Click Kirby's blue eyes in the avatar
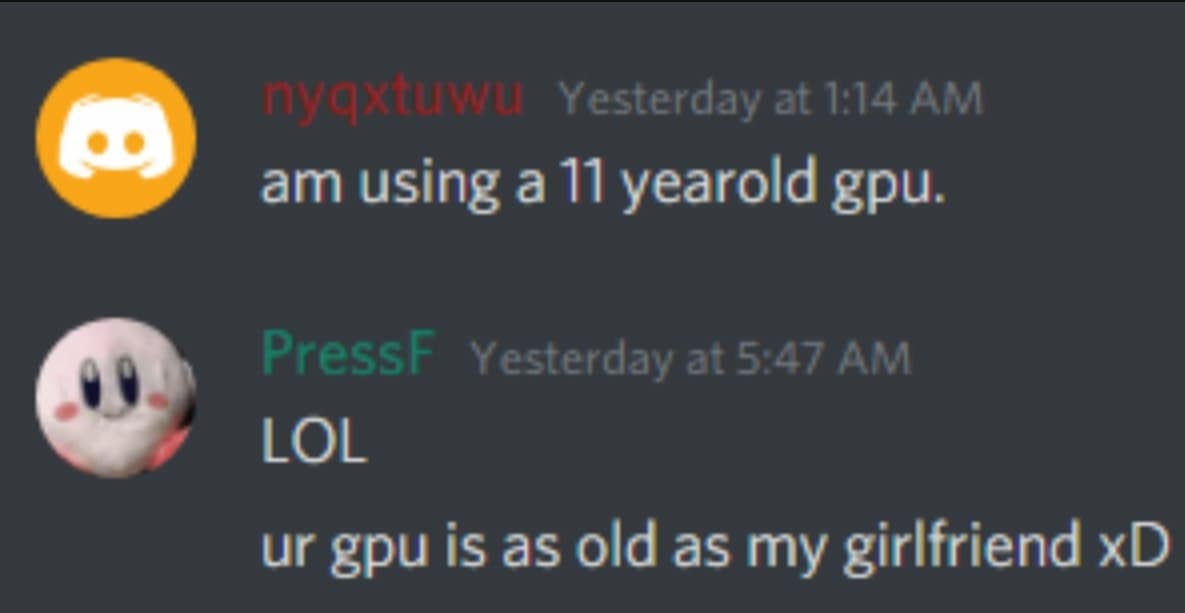 click(110, 380)
